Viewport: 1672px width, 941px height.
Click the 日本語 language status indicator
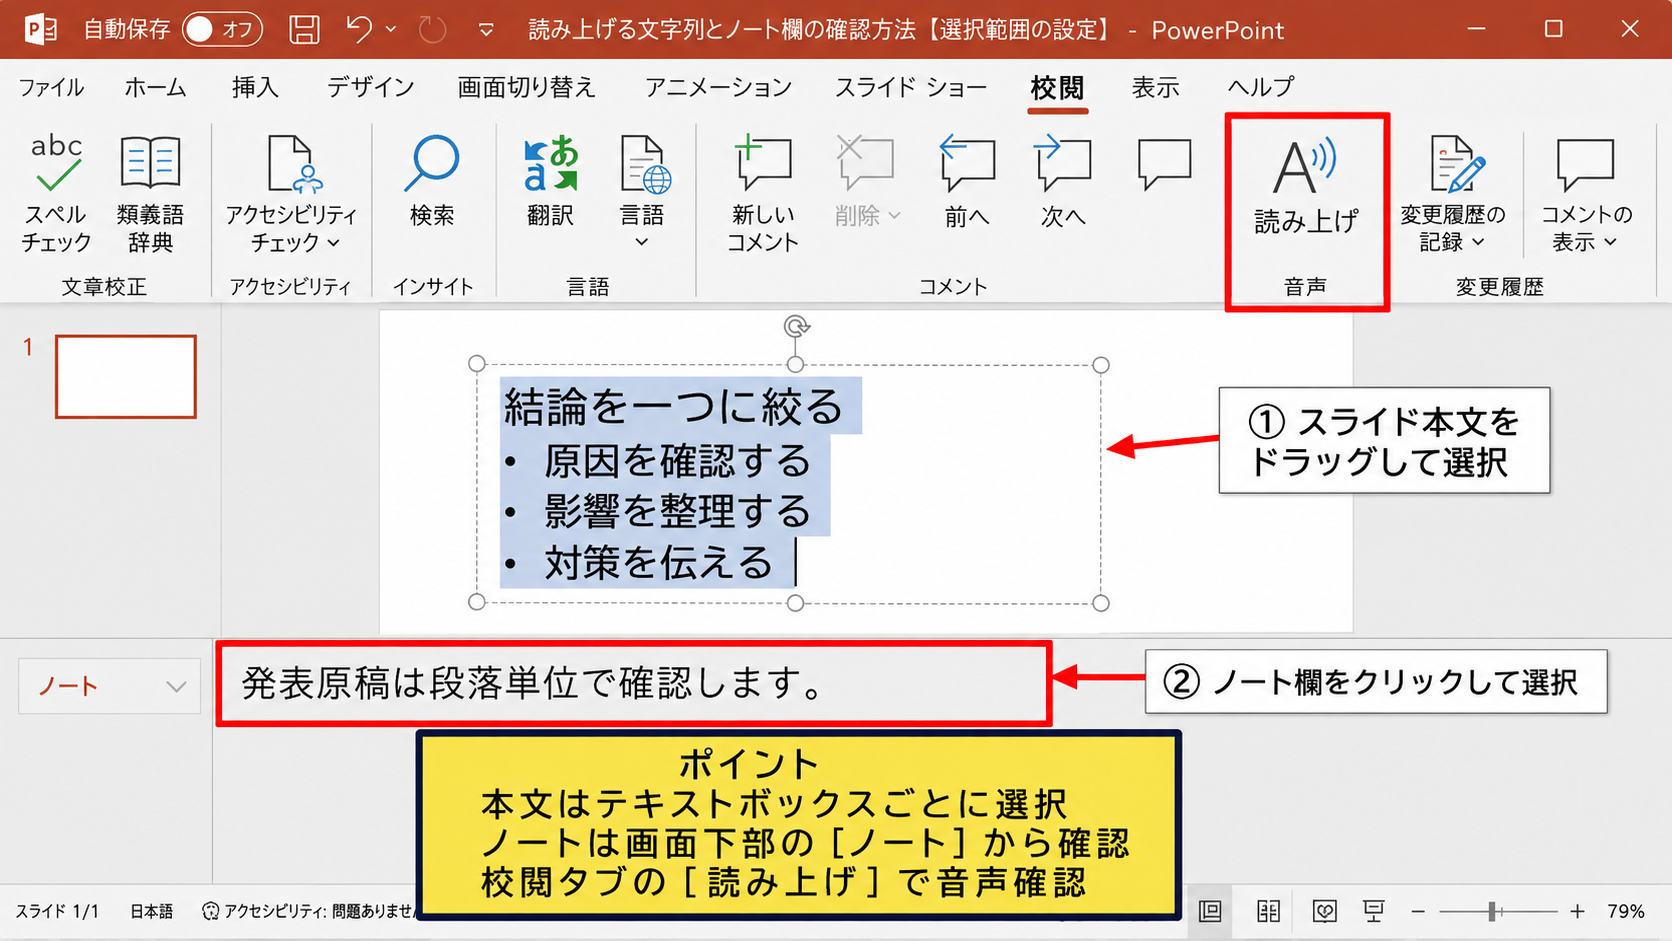[x=152, y=911]
